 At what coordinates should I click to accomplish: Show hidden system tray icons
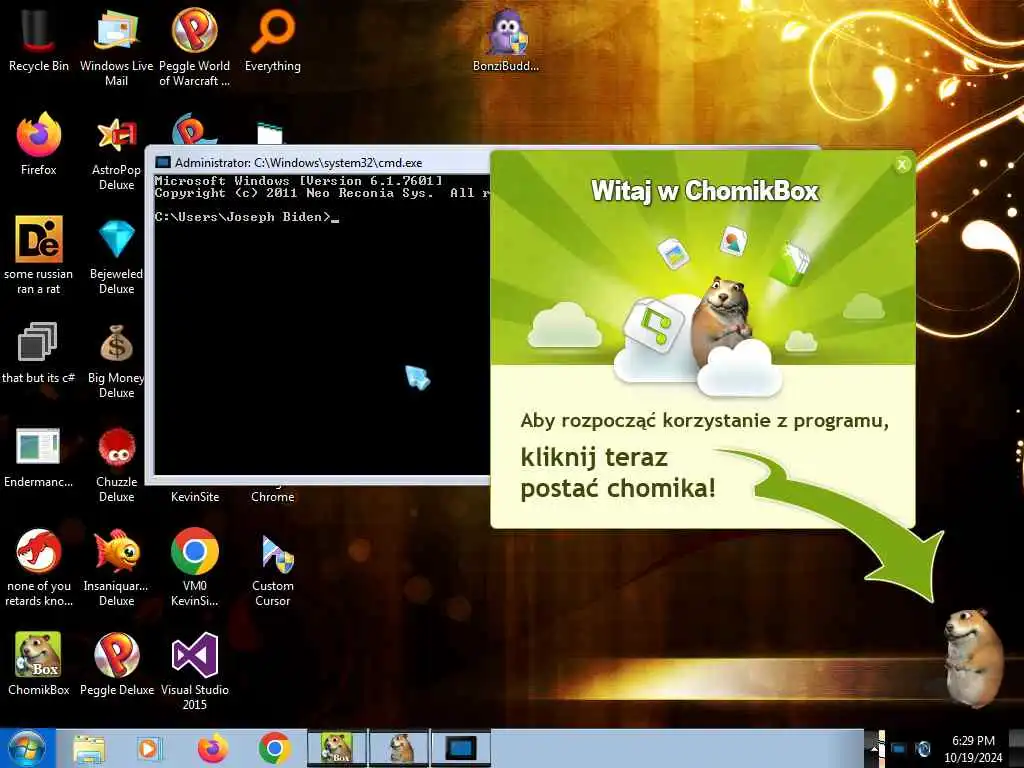[874, 750]
